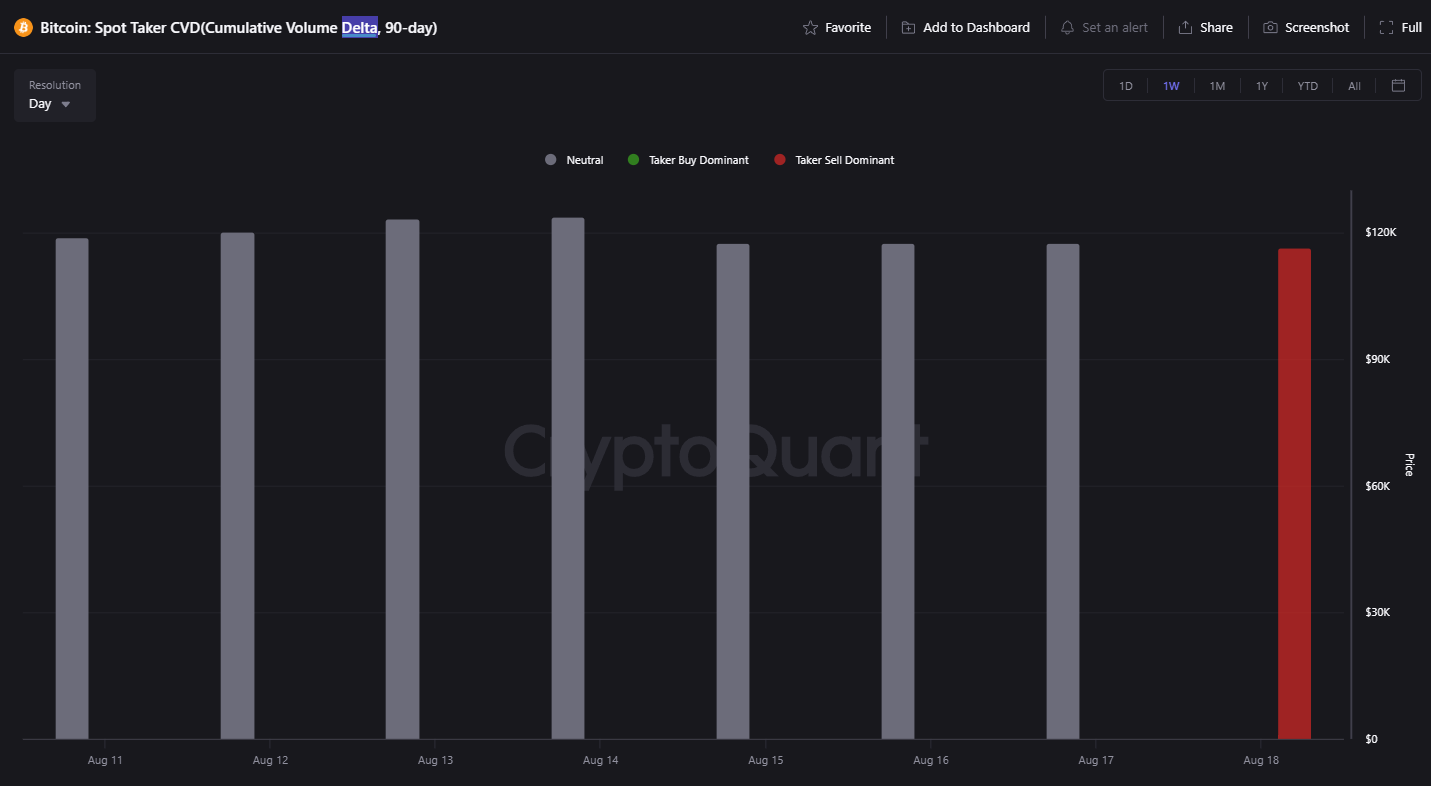The height and width of the screenshot is (786, 1431).
Task: Expand chart to Full screen
Action: (1400, 28)
